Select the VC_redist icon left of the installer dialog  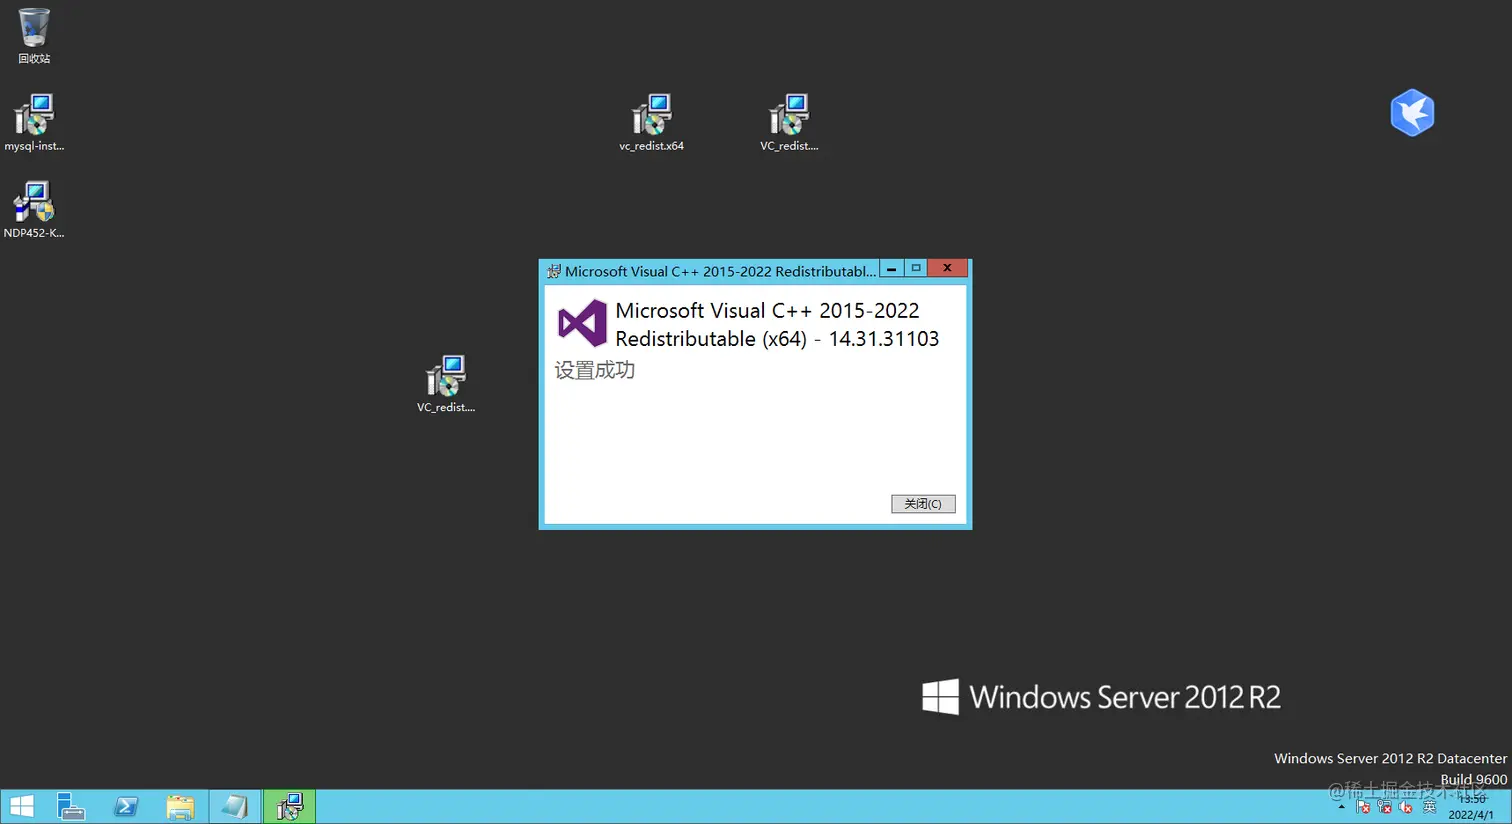[x=446, y=385]
